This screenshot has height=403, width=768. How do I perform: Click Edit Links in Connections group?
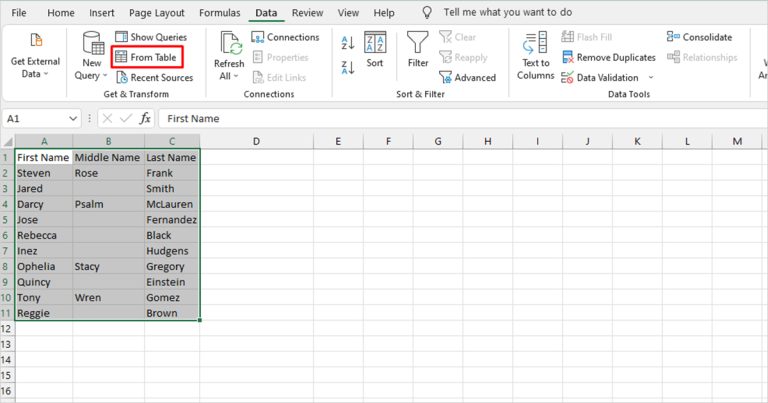click(x=279, y=77)
